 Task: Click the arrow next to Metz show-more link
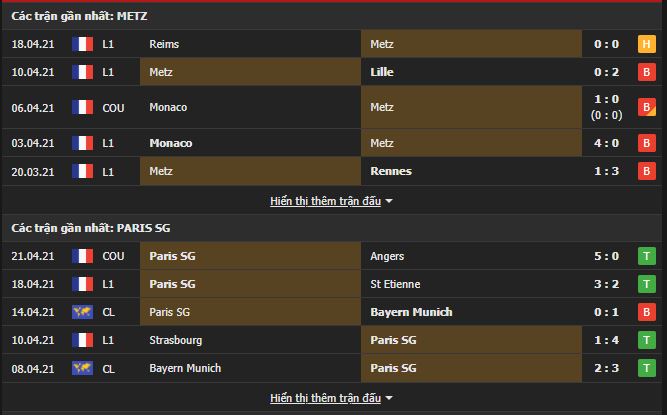coord(389,201)
